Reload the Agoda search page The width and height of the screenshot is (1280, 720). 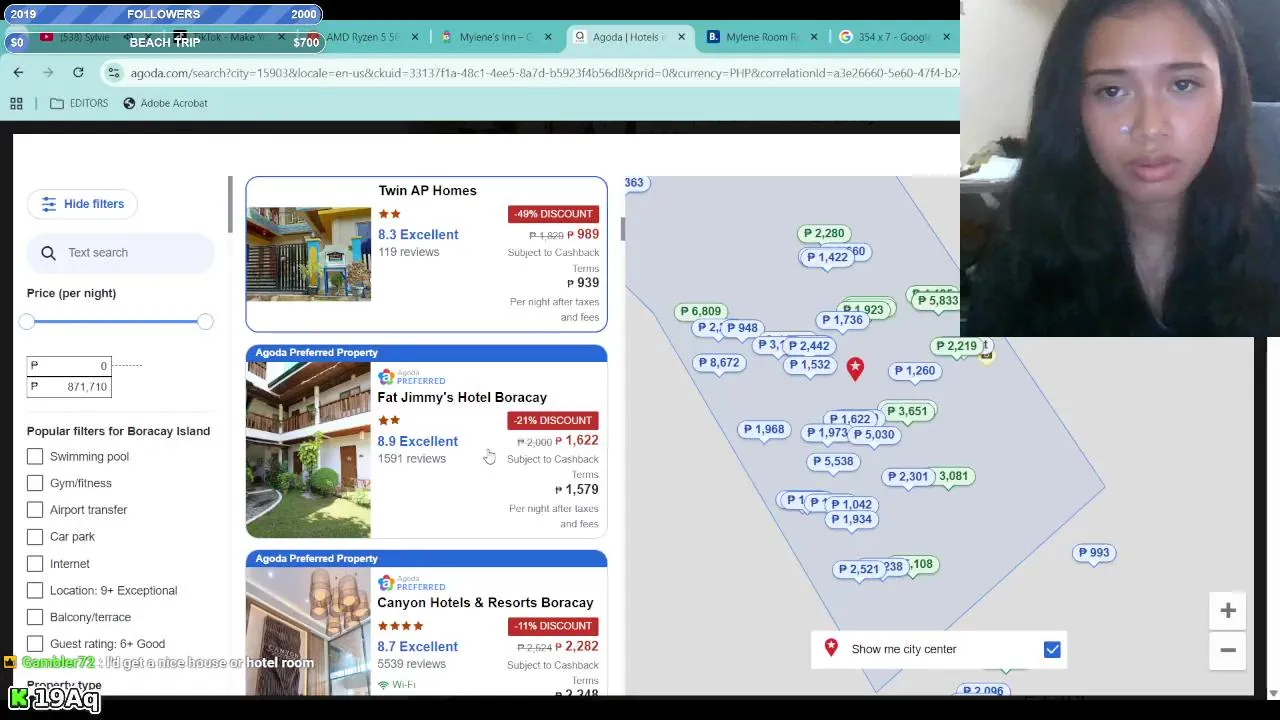[x=78, y=72]
